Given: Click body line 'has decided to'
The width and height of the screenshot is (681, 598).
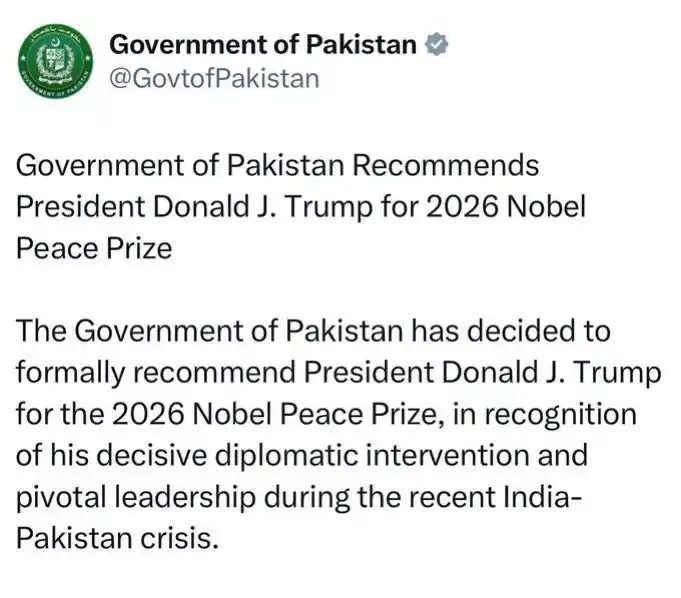Looking at the screenshot, I should 313,330.
